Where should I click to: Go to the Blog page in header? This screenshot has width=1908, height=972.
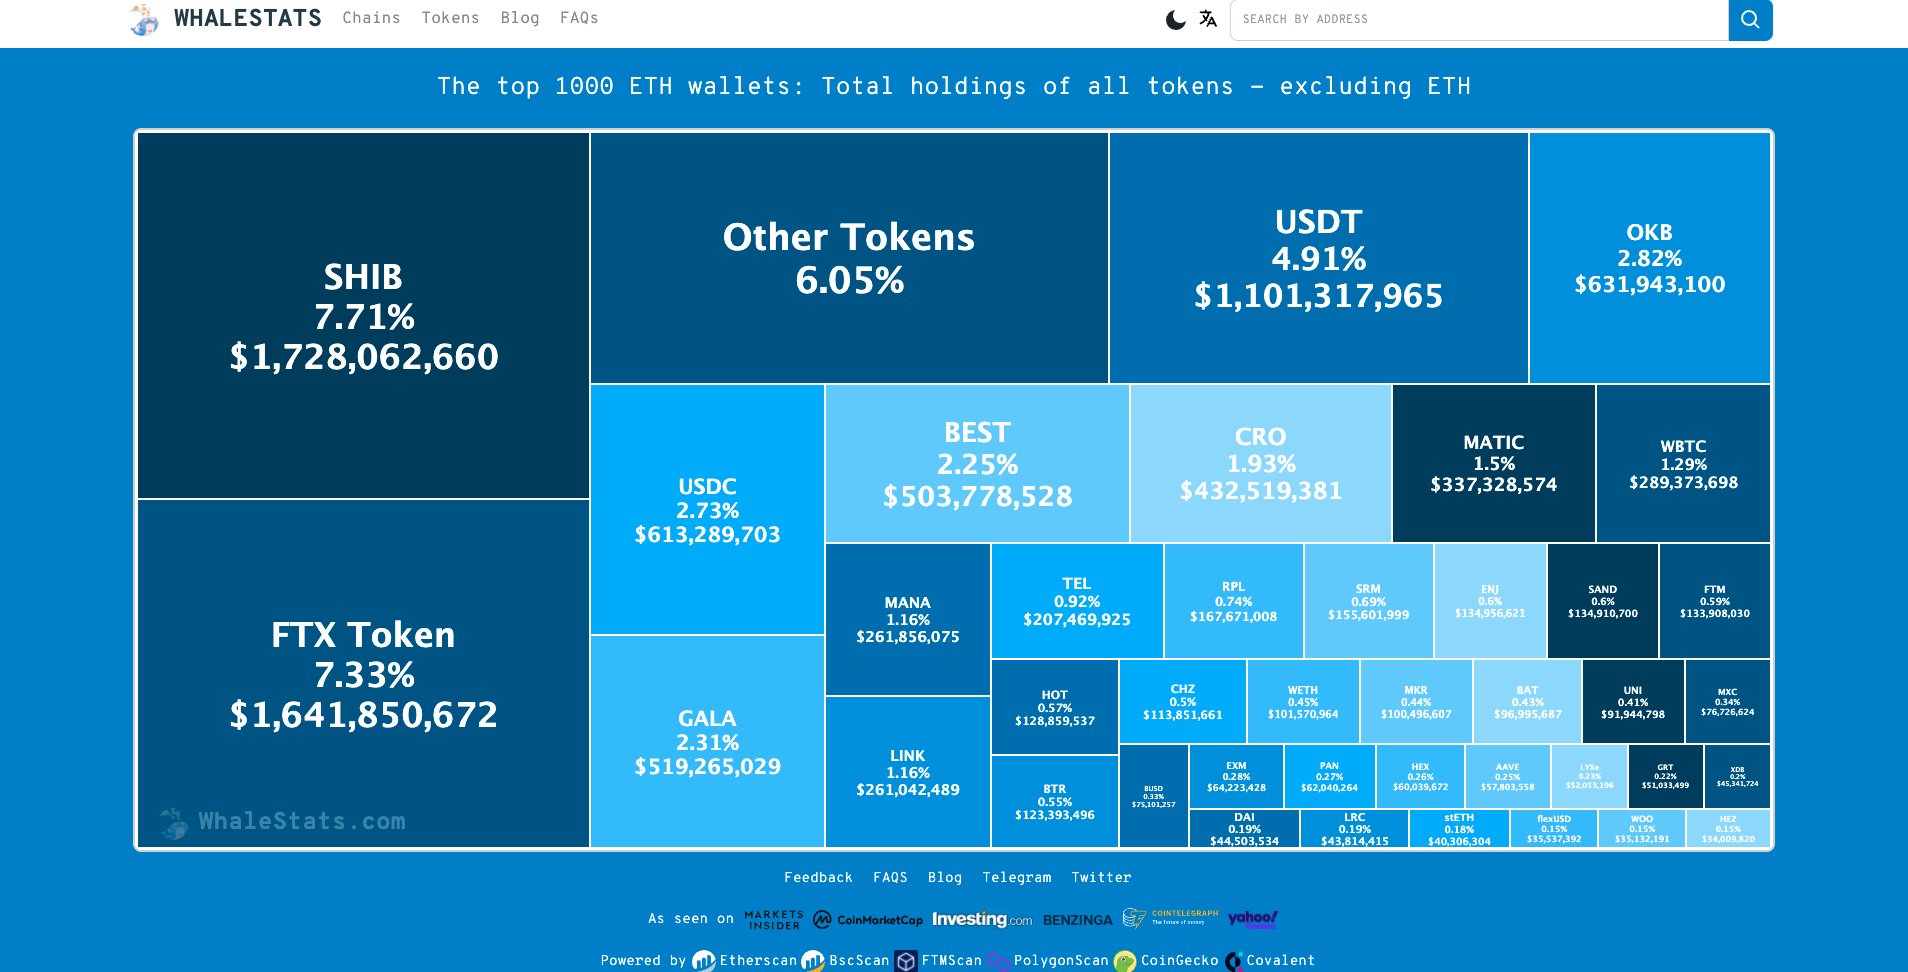[x=520, y=18]
